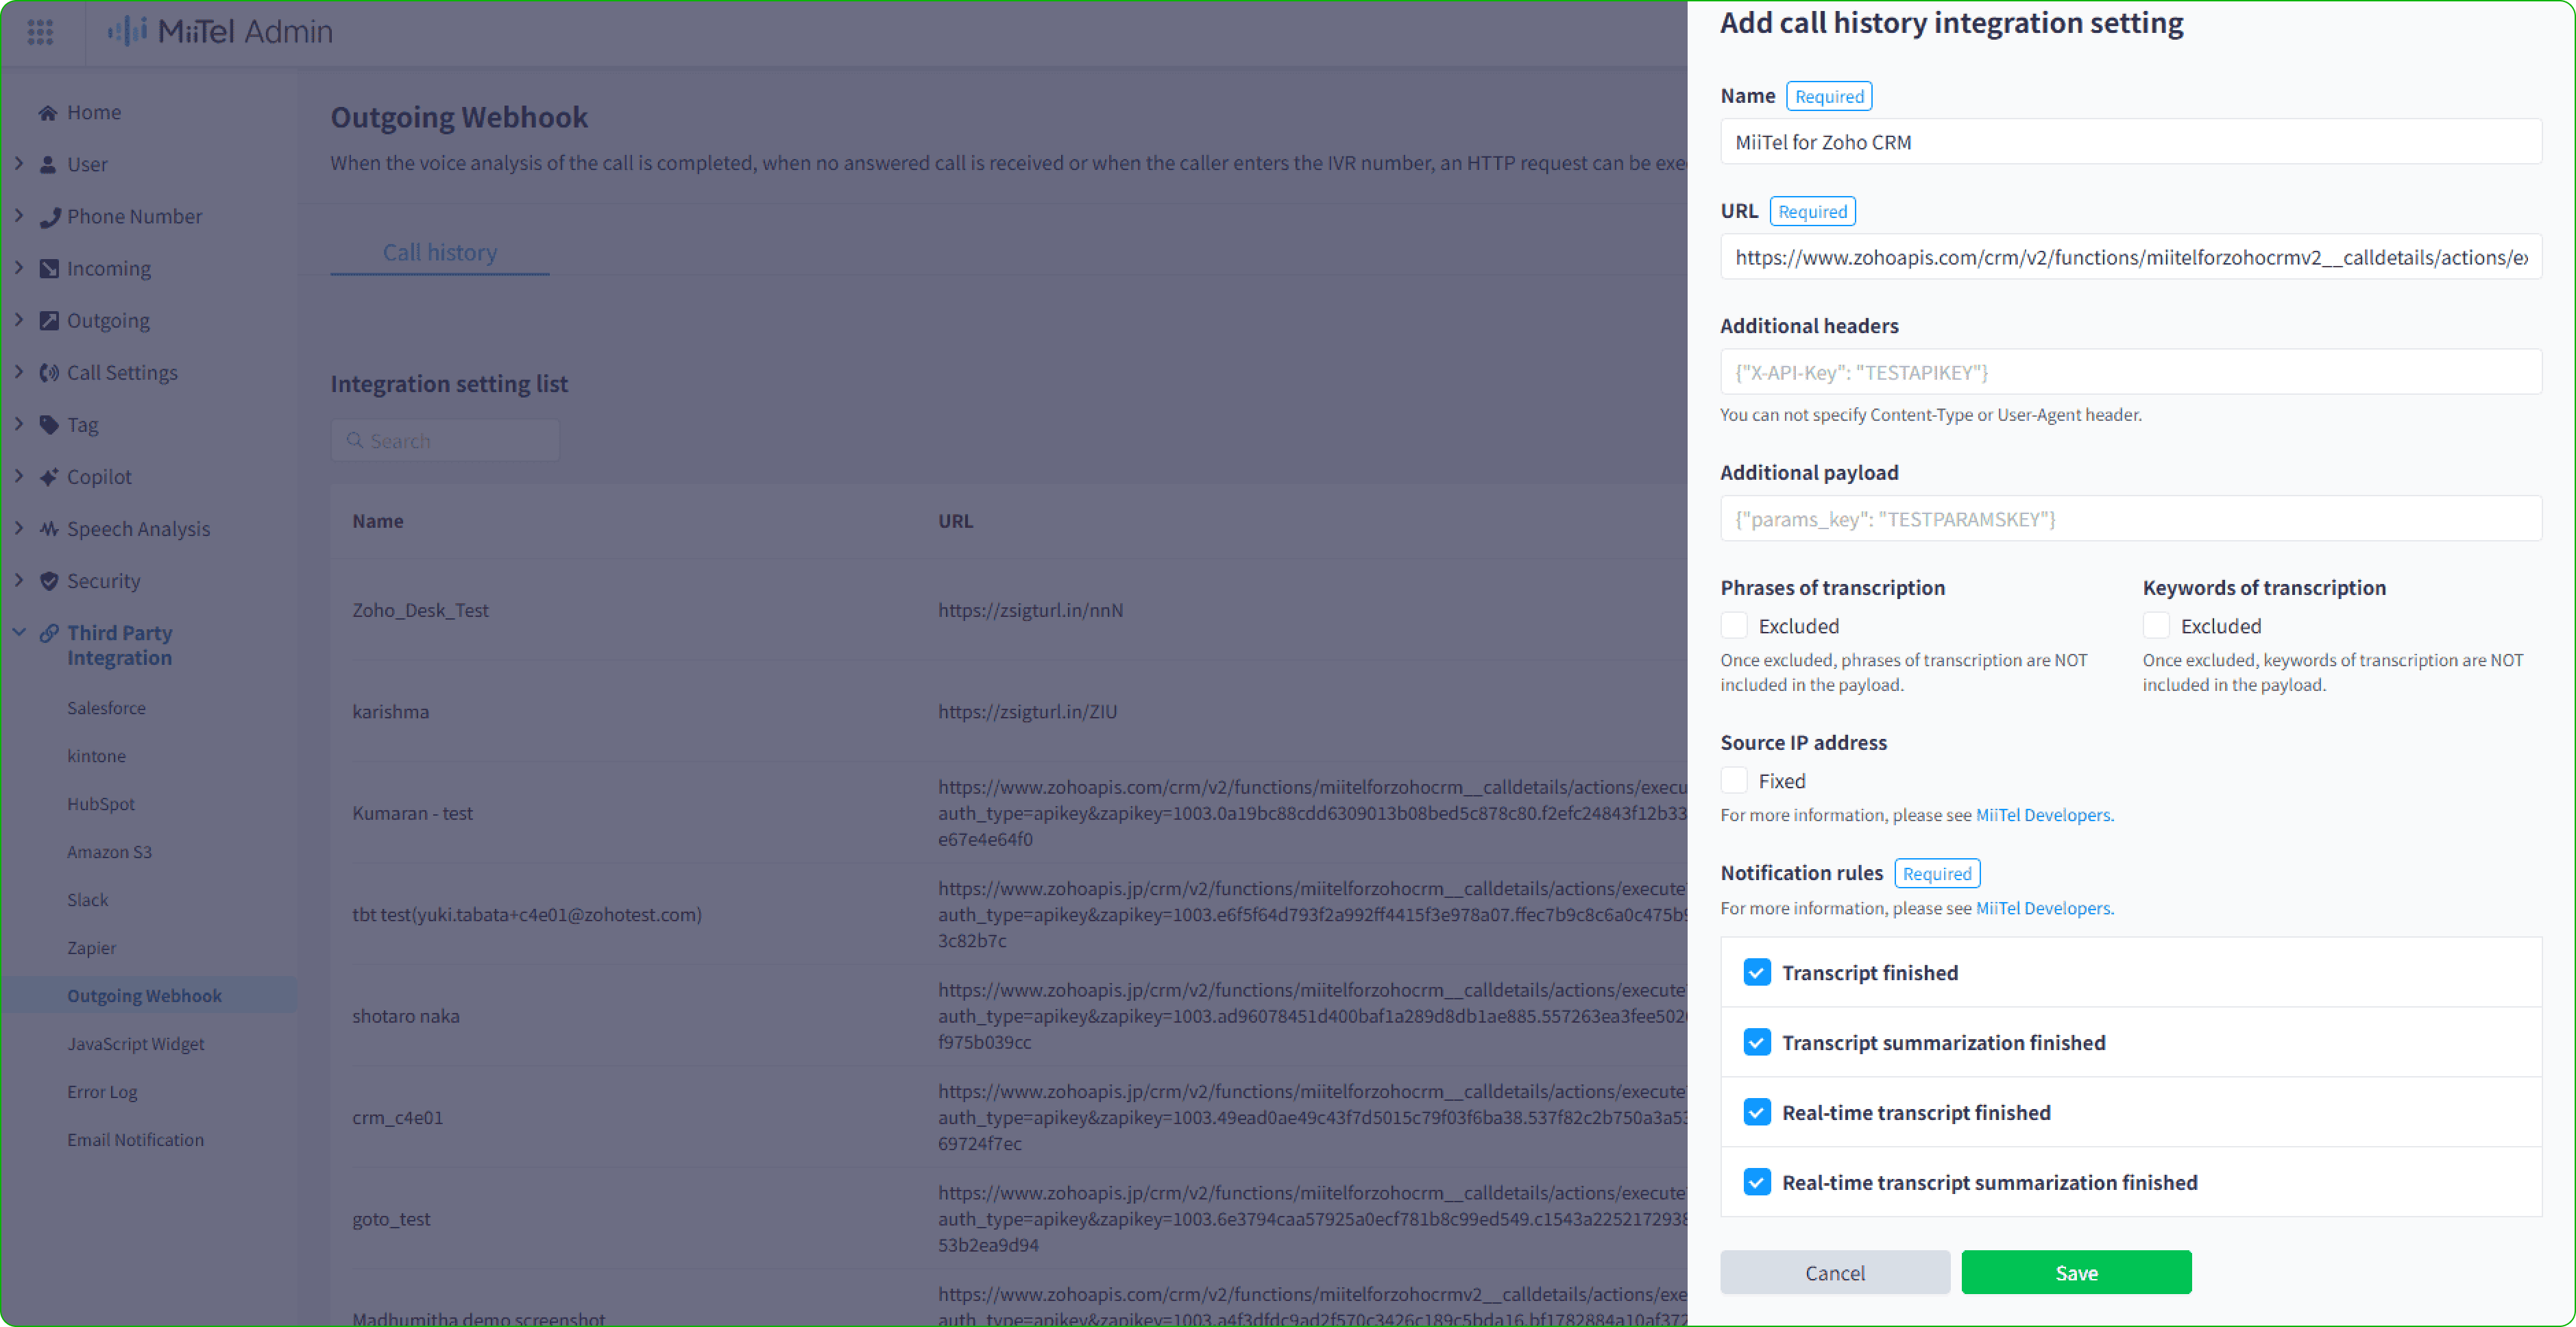This screenshot has height=1327, width=2576.
Task: Collapse Third Party Integration section
Action: [19, 632]
